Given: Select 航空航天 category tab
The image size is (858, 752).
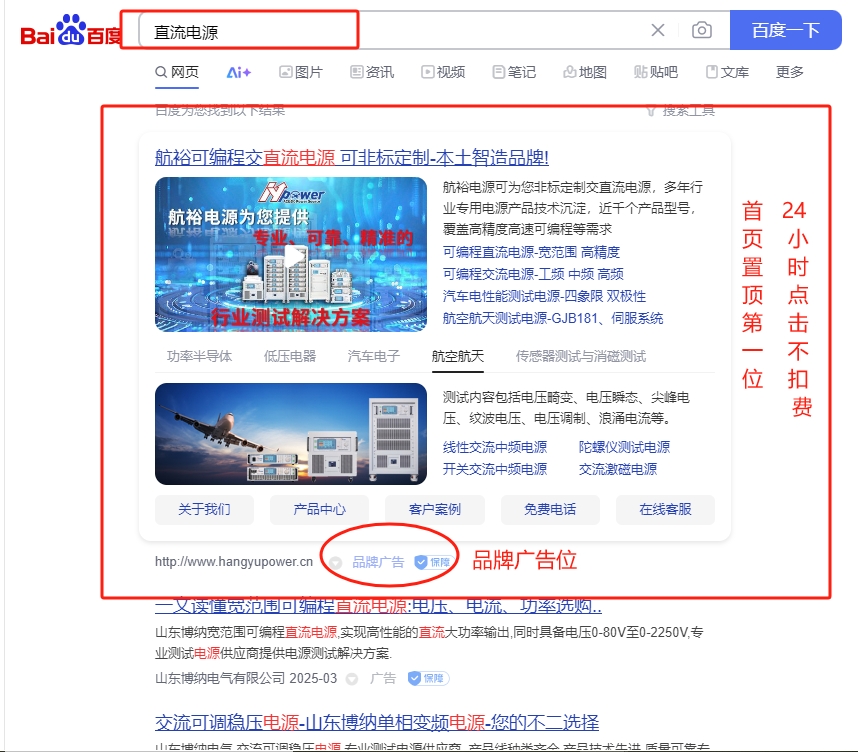Looking at the screenshot, I should pos(457,356).
